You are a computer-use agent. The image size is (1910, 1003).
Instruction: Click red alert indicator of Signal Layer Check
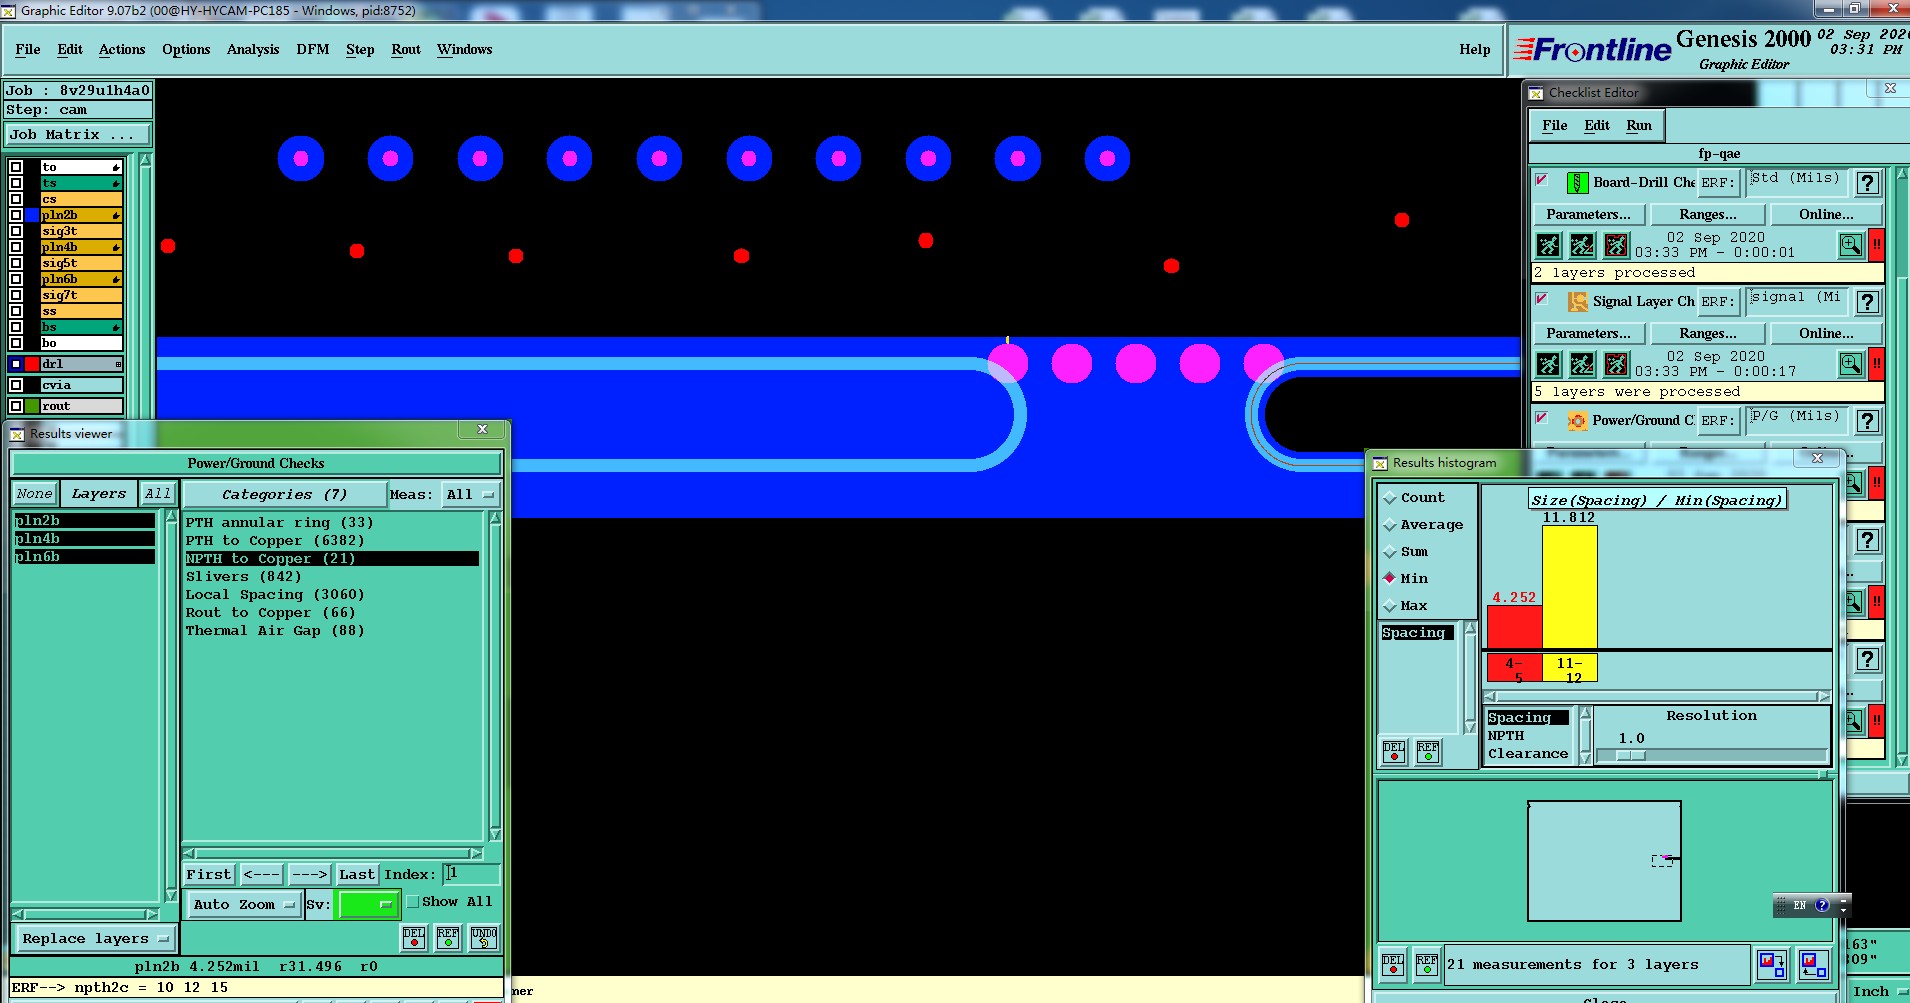1877,364
